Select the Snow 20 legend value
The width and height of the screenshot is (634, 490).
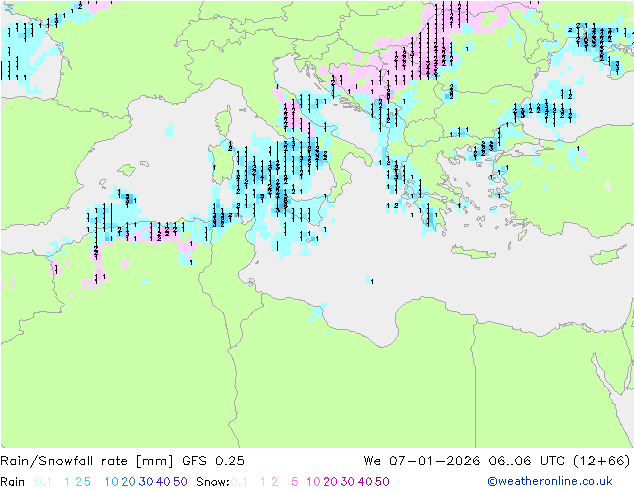(331, 482)
